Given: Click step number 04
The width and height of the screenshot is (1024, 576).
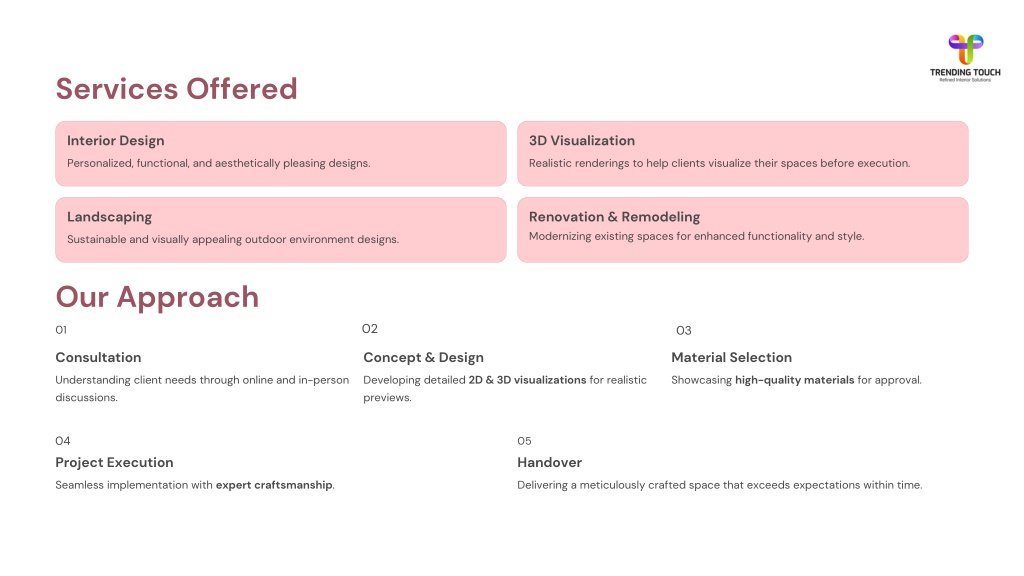Looking at the screenshot, I should 63,441.
